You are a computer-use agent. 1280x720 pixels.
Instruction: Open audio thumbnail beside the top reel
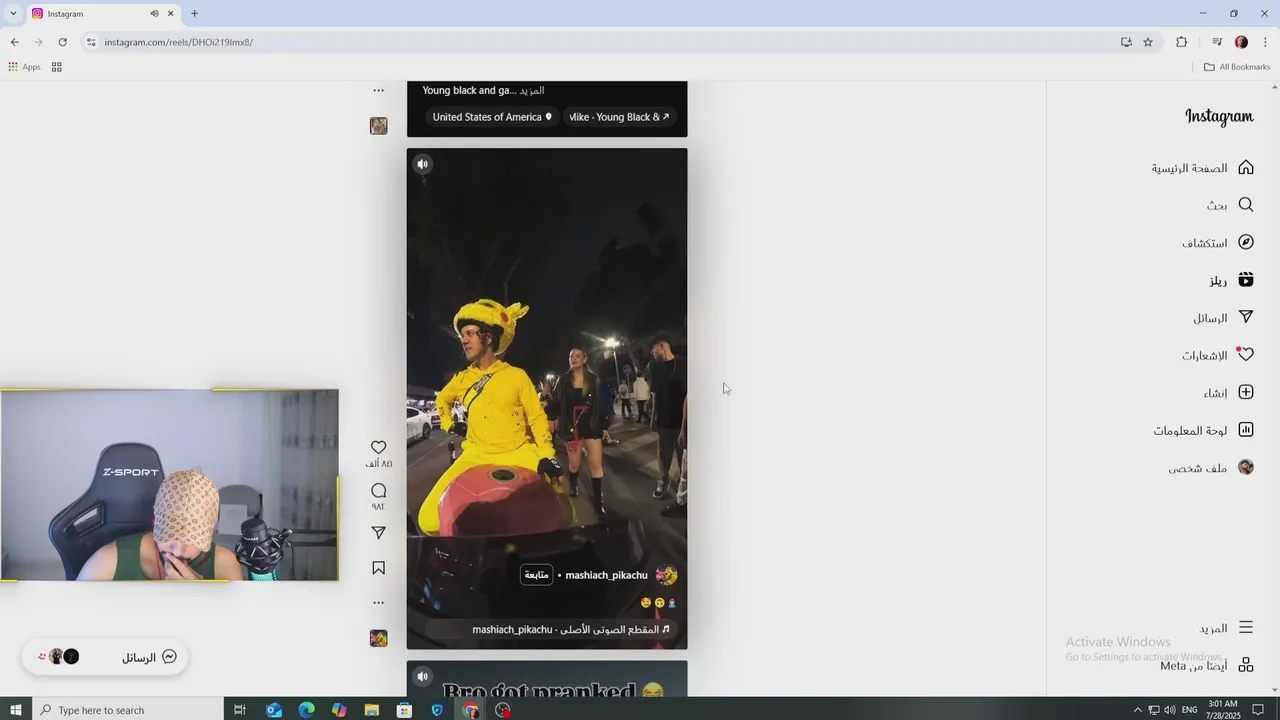point(378,126)
